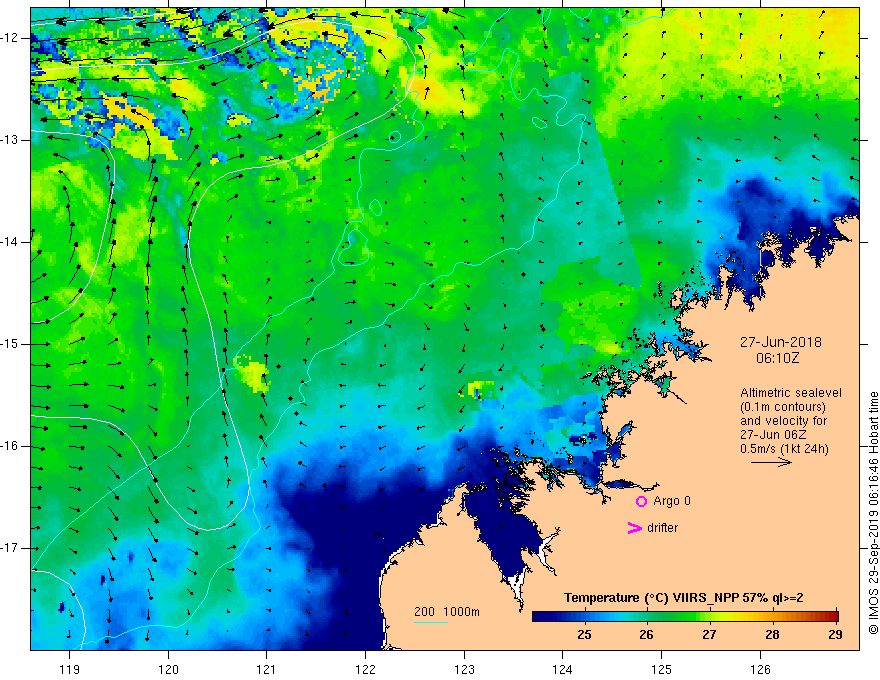Viewport: 880px width, 680px height.
Task: Click the latitude axis label -13
Action: point(10,140)
